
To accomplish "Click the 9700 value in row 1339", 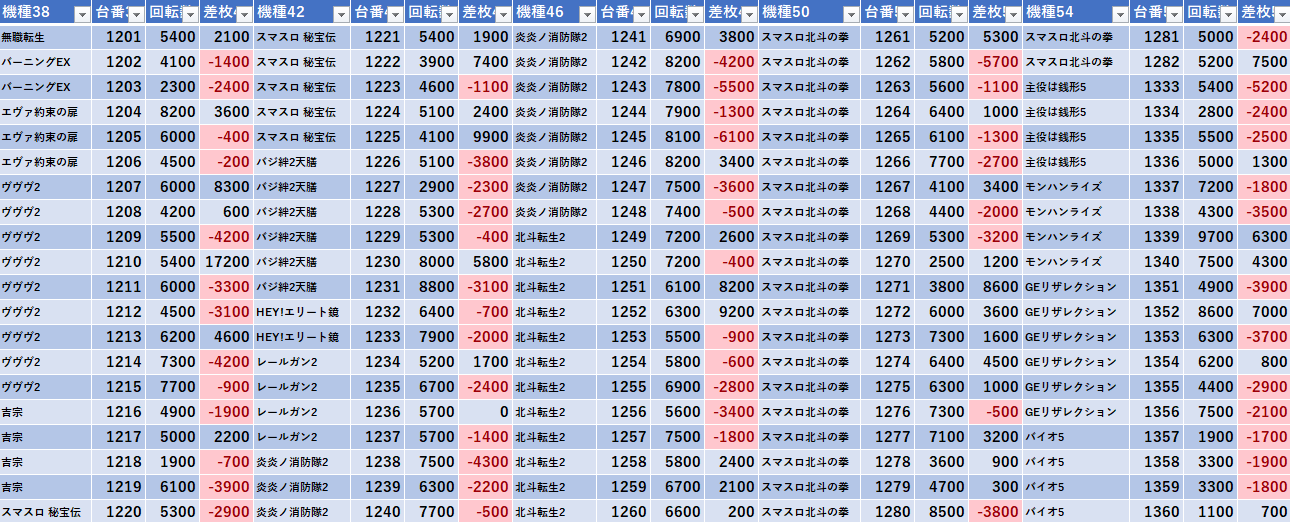I will pyautogui.click(x=1210, y=237).
